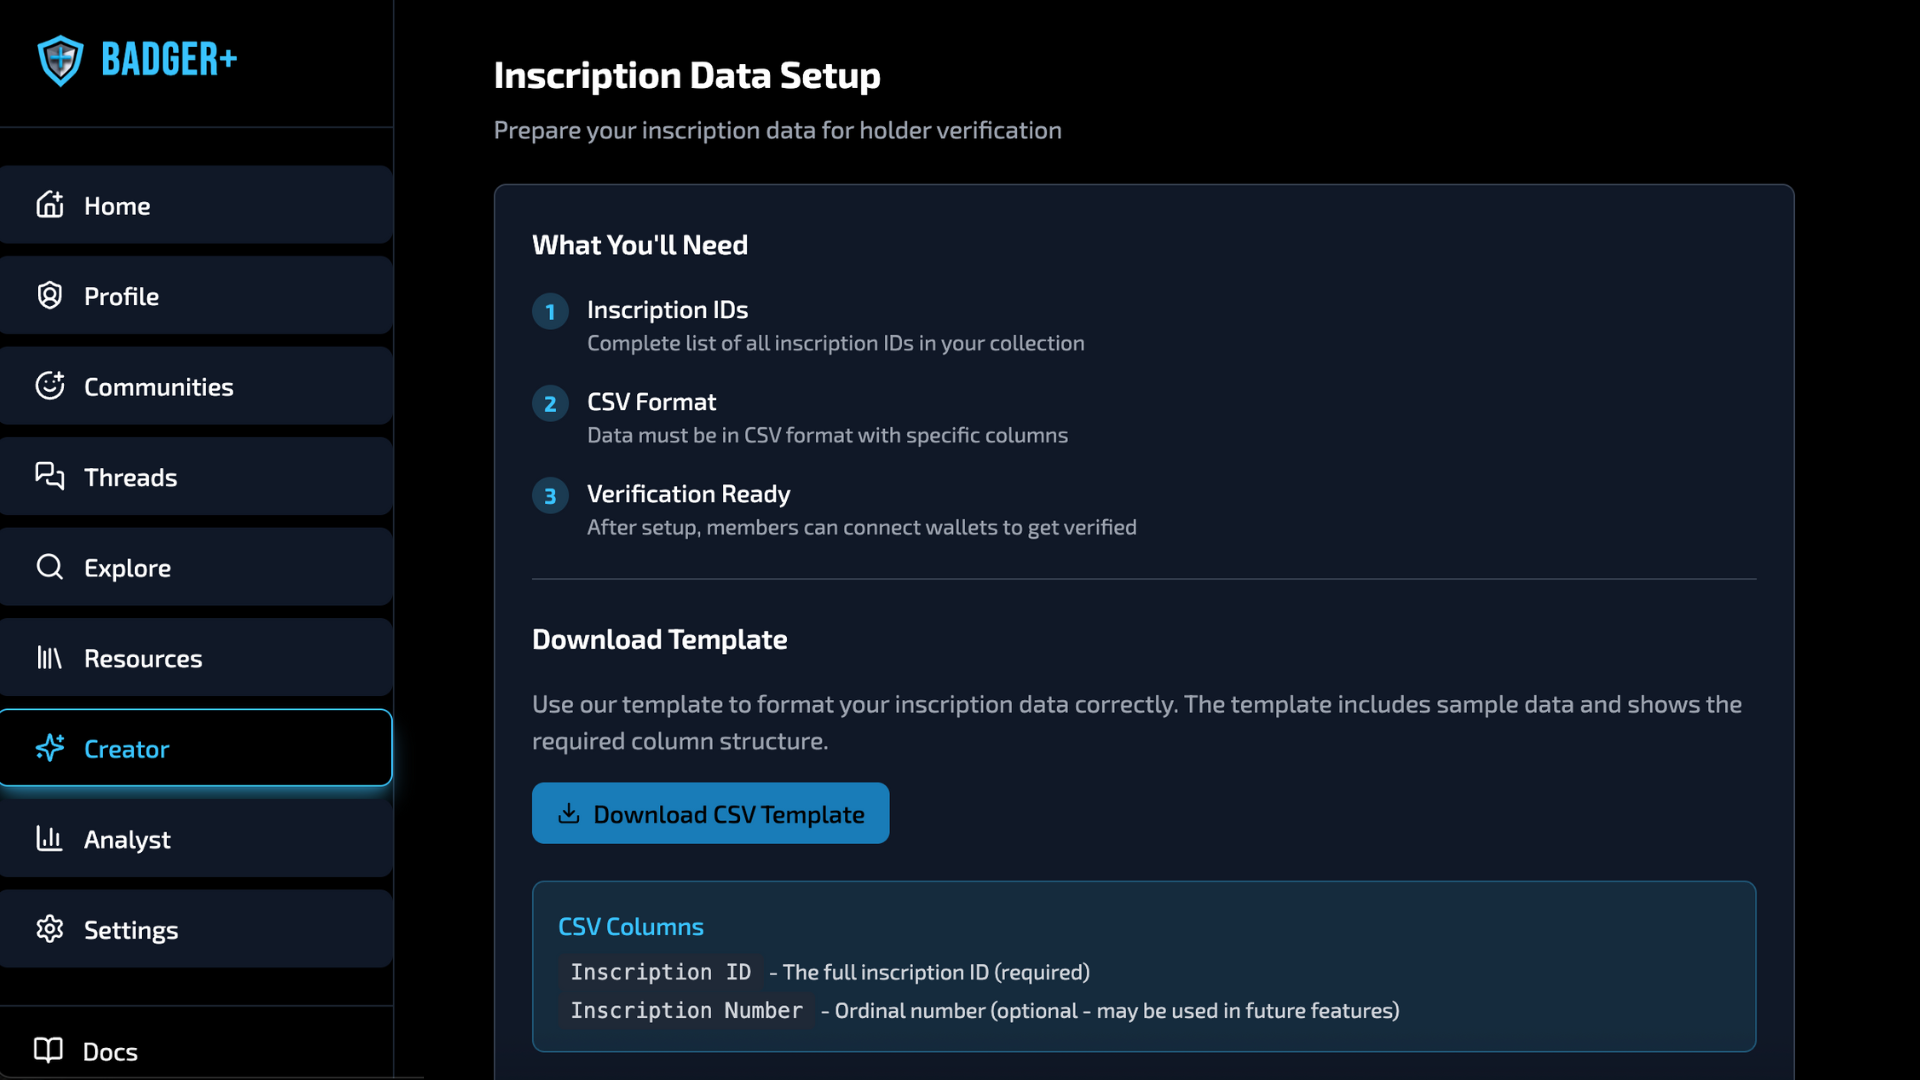
Task: Click the Communities smiley icon
Action: [50, 386]
